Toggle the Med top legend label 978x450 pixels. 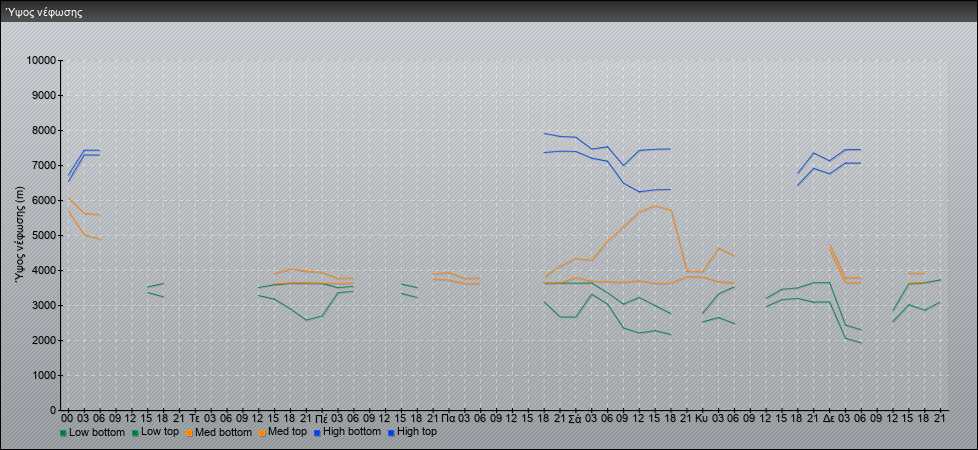pyautogui.click(x=287, y=432)
